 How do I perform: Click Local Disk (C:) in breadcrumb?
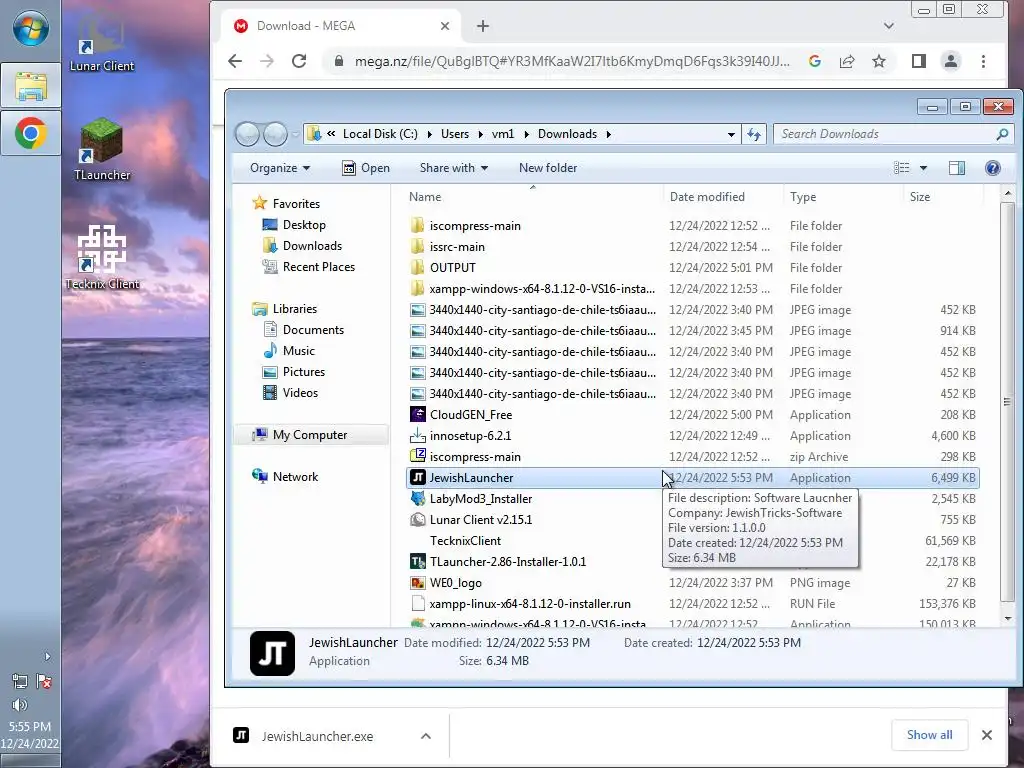(380, 134)
